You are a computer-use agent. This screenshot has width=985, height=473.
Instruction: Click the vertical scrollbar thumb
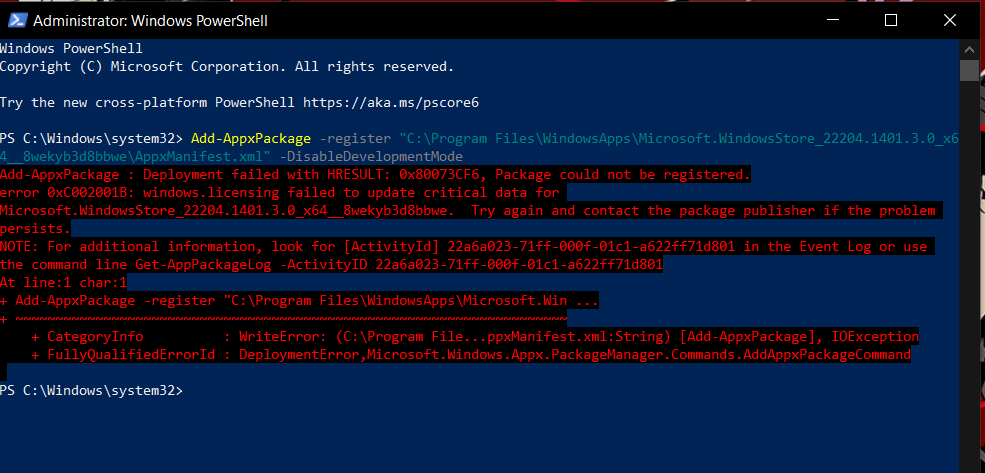969,70
